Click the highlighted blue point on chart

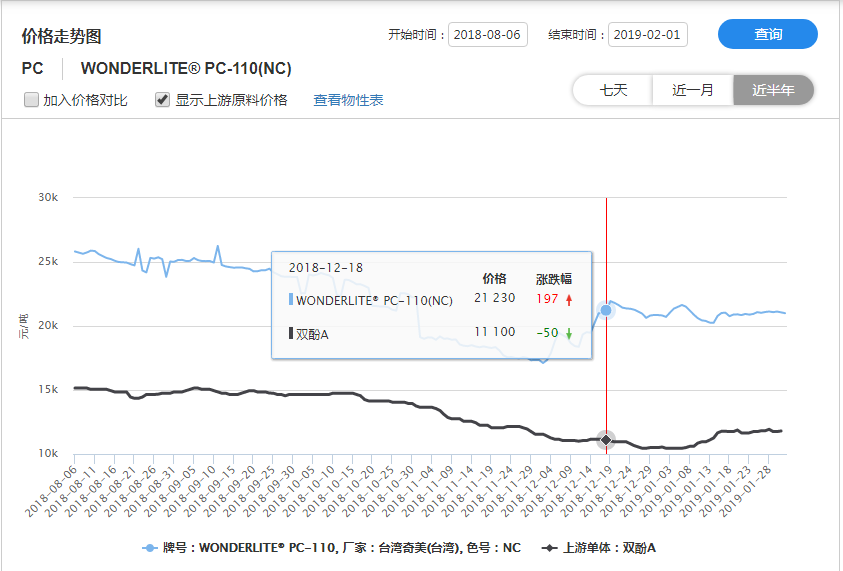pyautogui.click(x=606, y=310)
